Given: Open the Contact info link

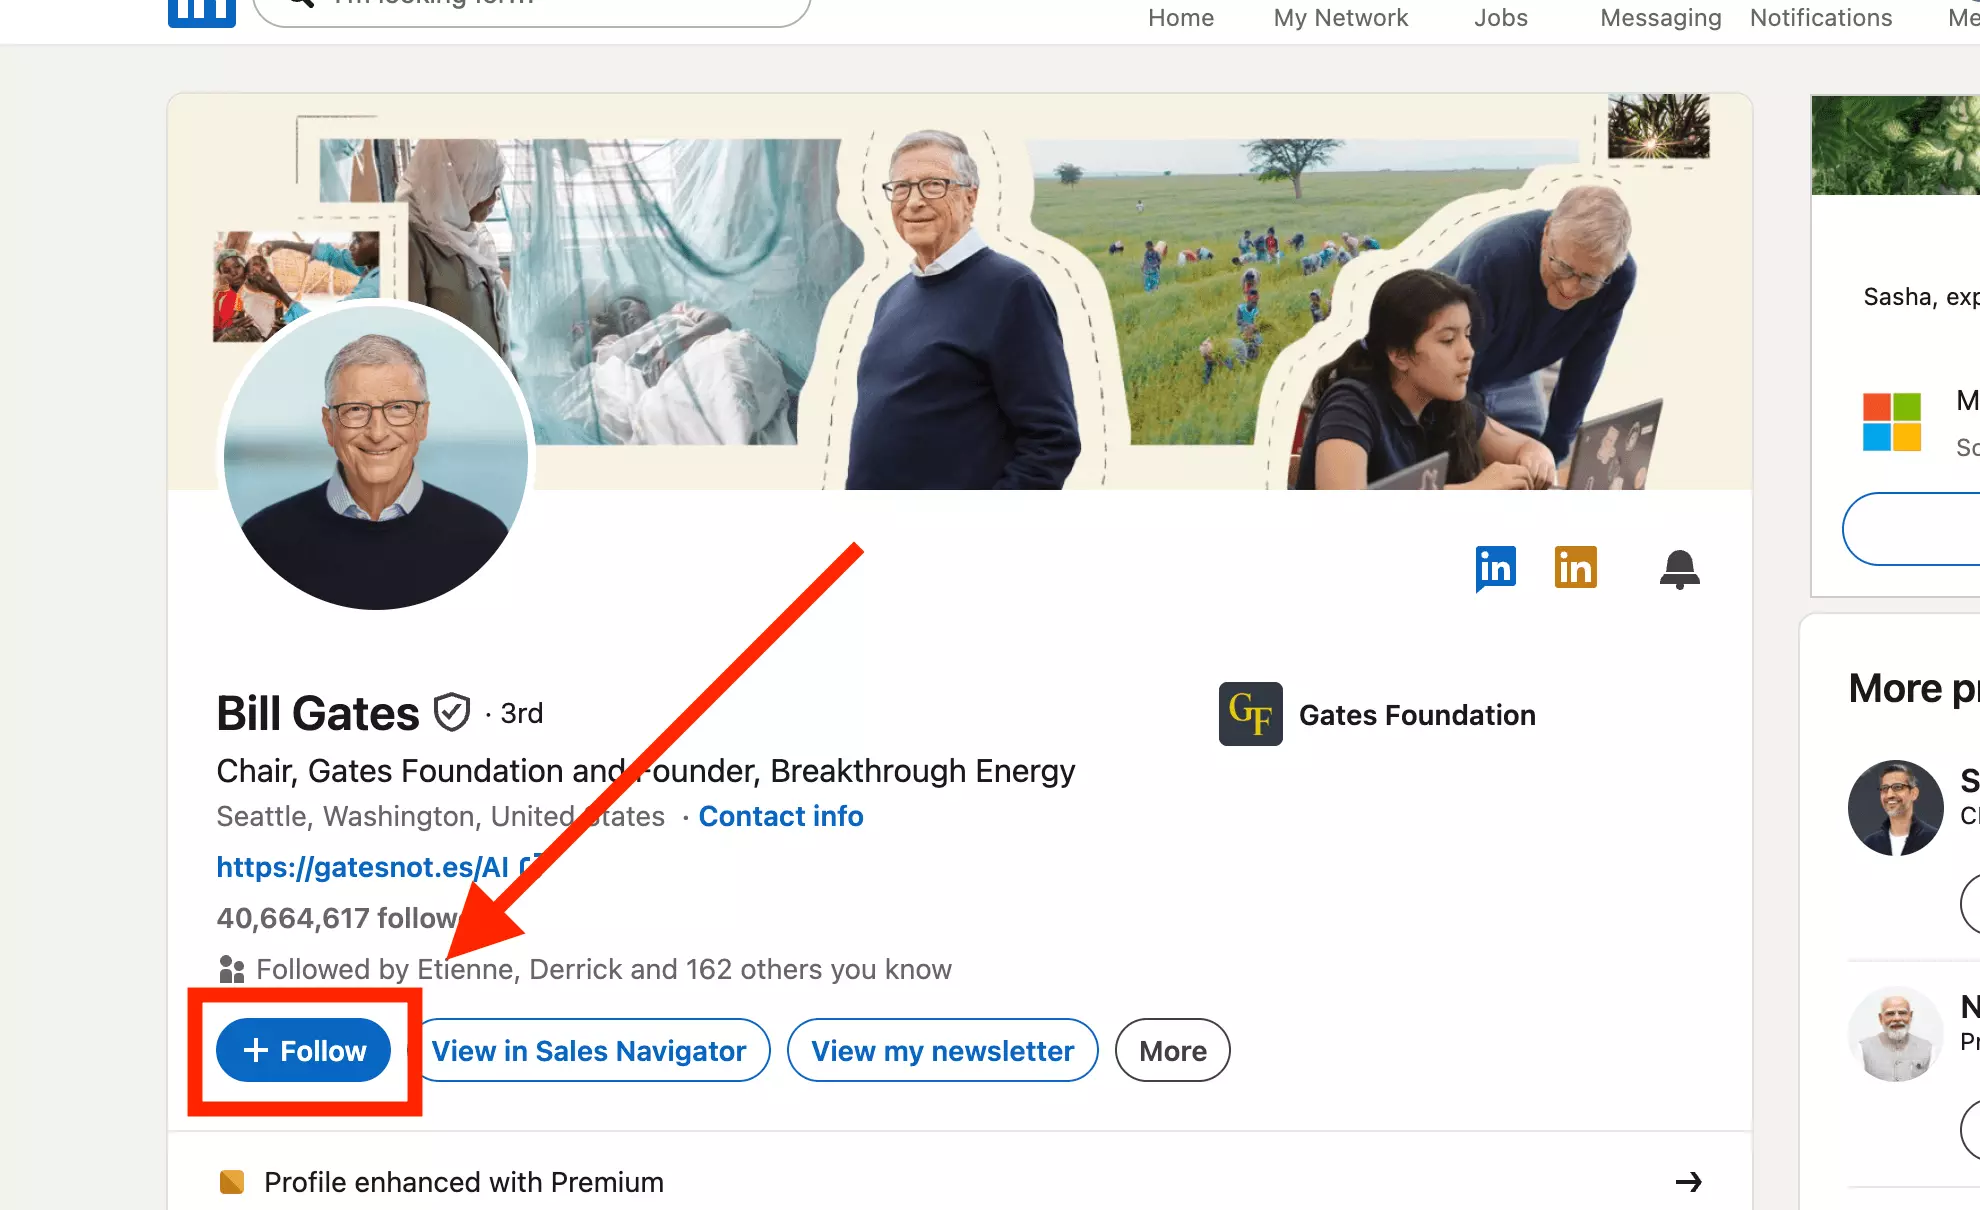Looking at the screenshot, I should [x=781, y=816].
